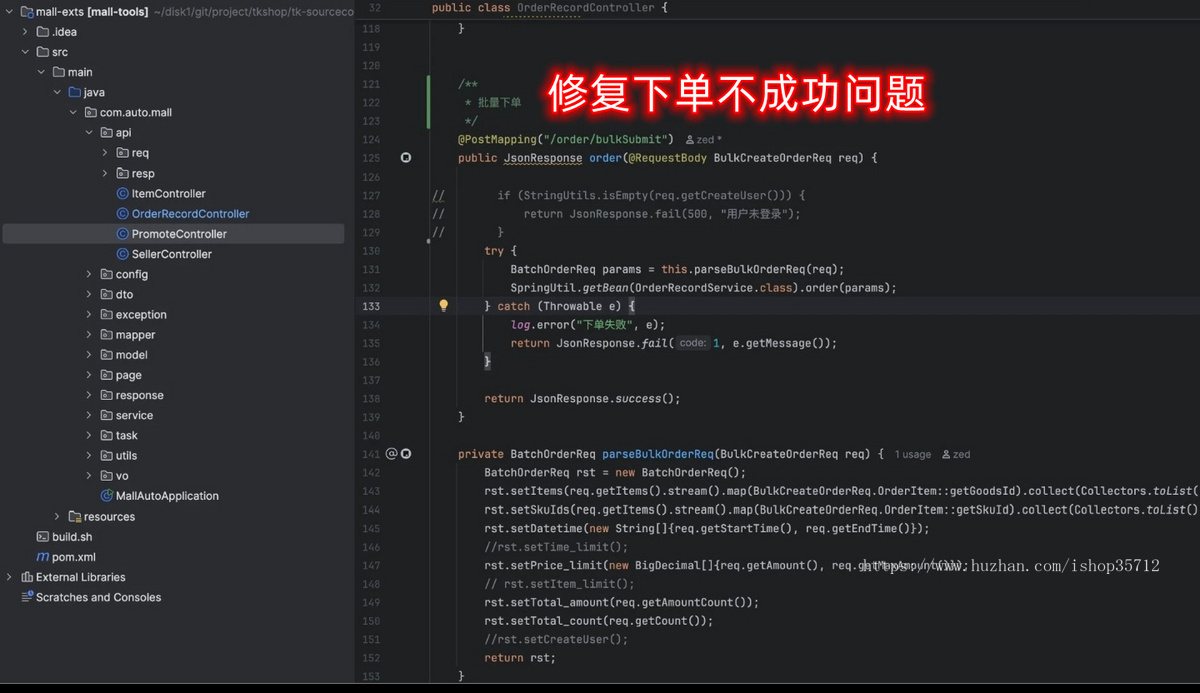
Task: Click the @ gutter icon at line 141
Action: point(392,453)
